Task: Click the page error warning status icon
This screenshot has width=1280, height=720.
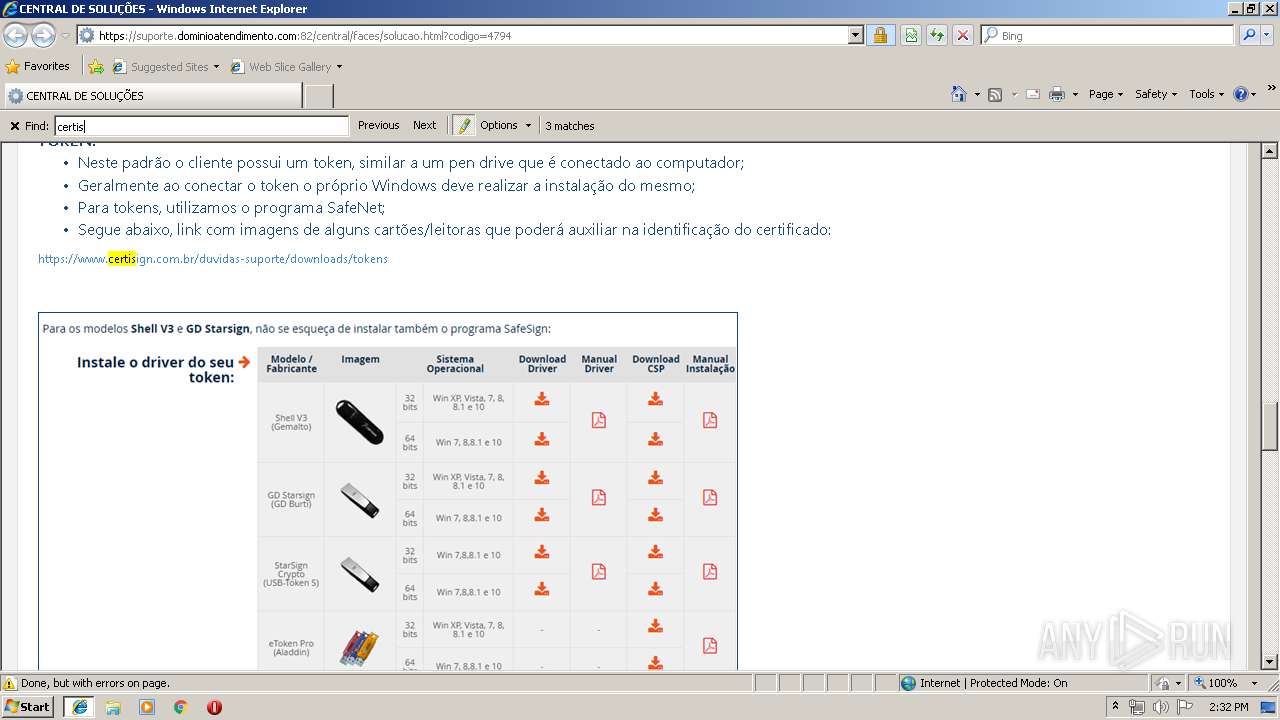Action: (x=10, y=683)
